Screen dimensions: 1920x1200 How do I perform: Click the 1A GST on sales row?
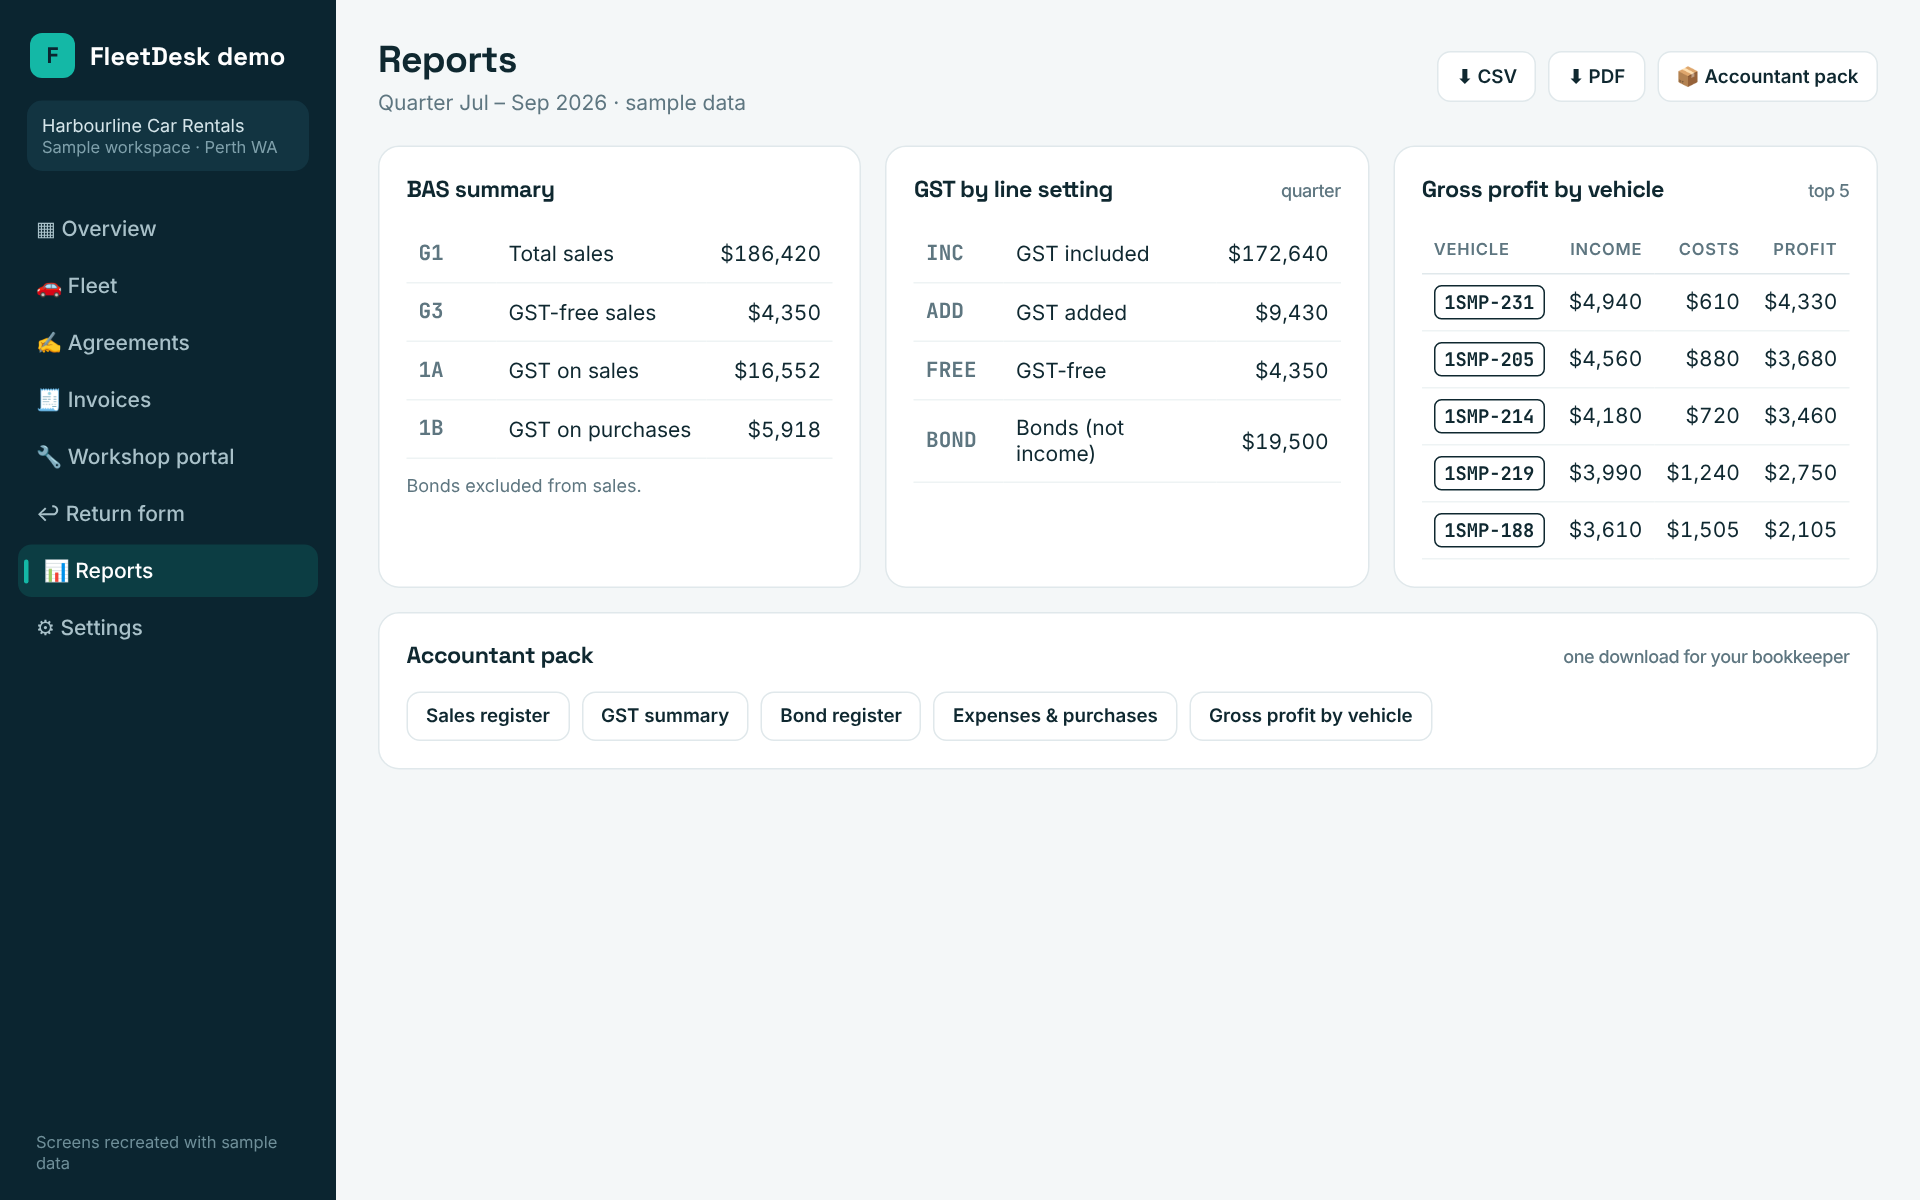(619, 371)
